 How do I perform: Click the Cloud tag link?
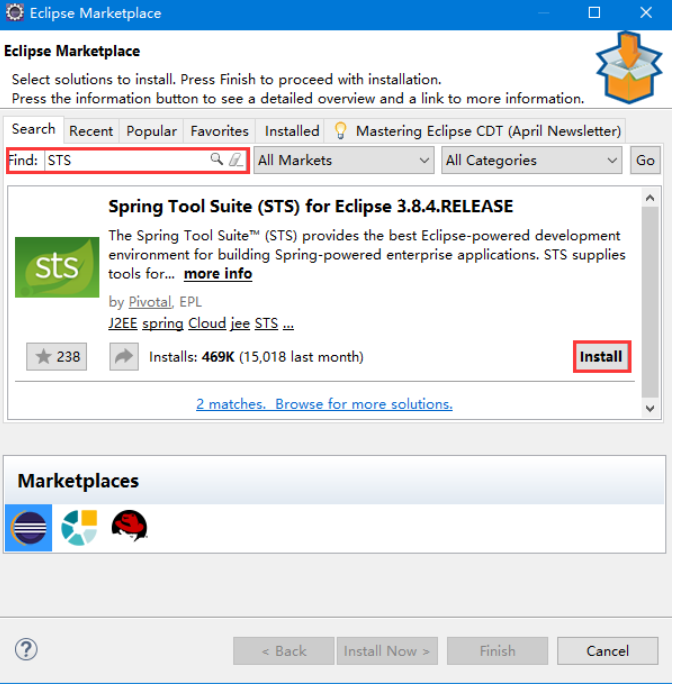click(208, 325)
